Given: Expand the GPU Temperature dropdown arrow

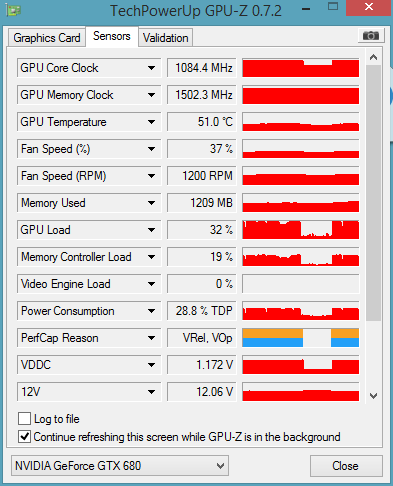Looking at the screenshot, I should pyautogui.click(x=151, y=122).
